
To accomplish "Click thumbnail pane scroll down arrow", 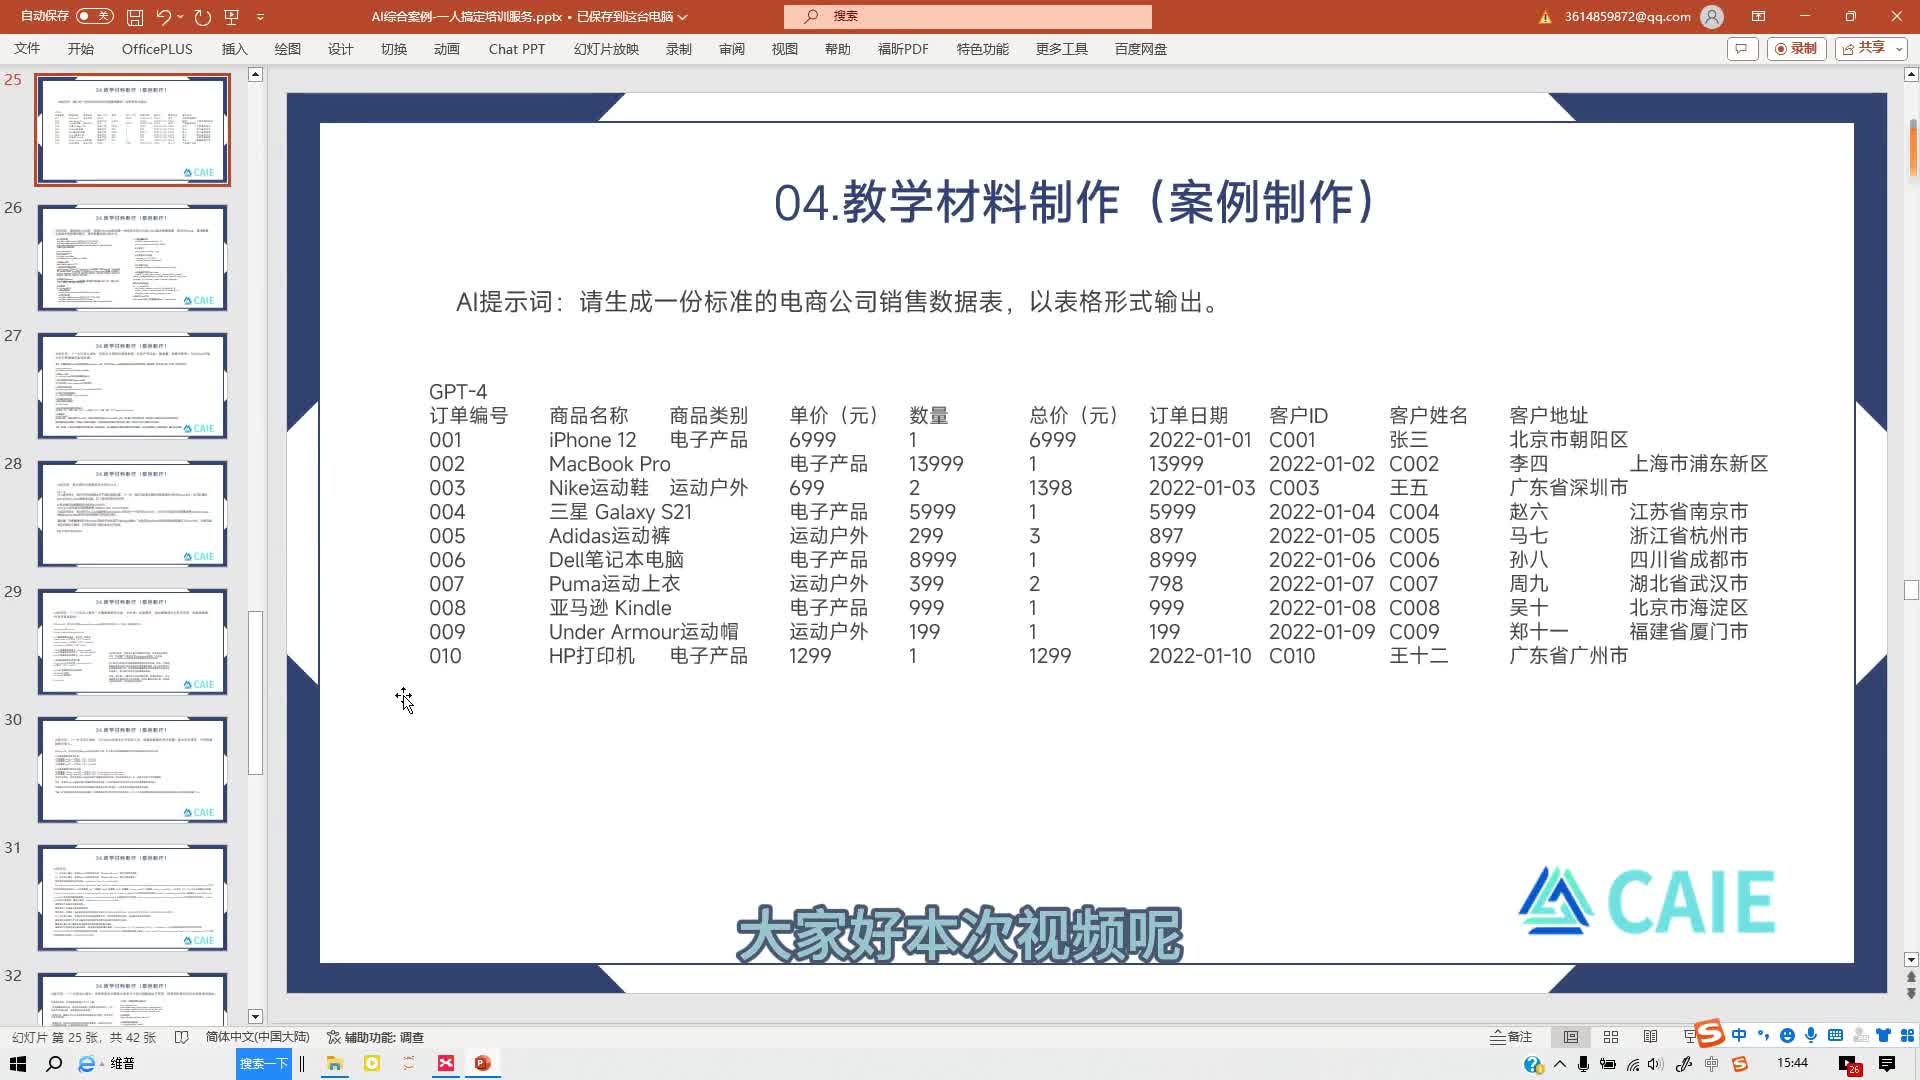I will tap(255, 1016).
